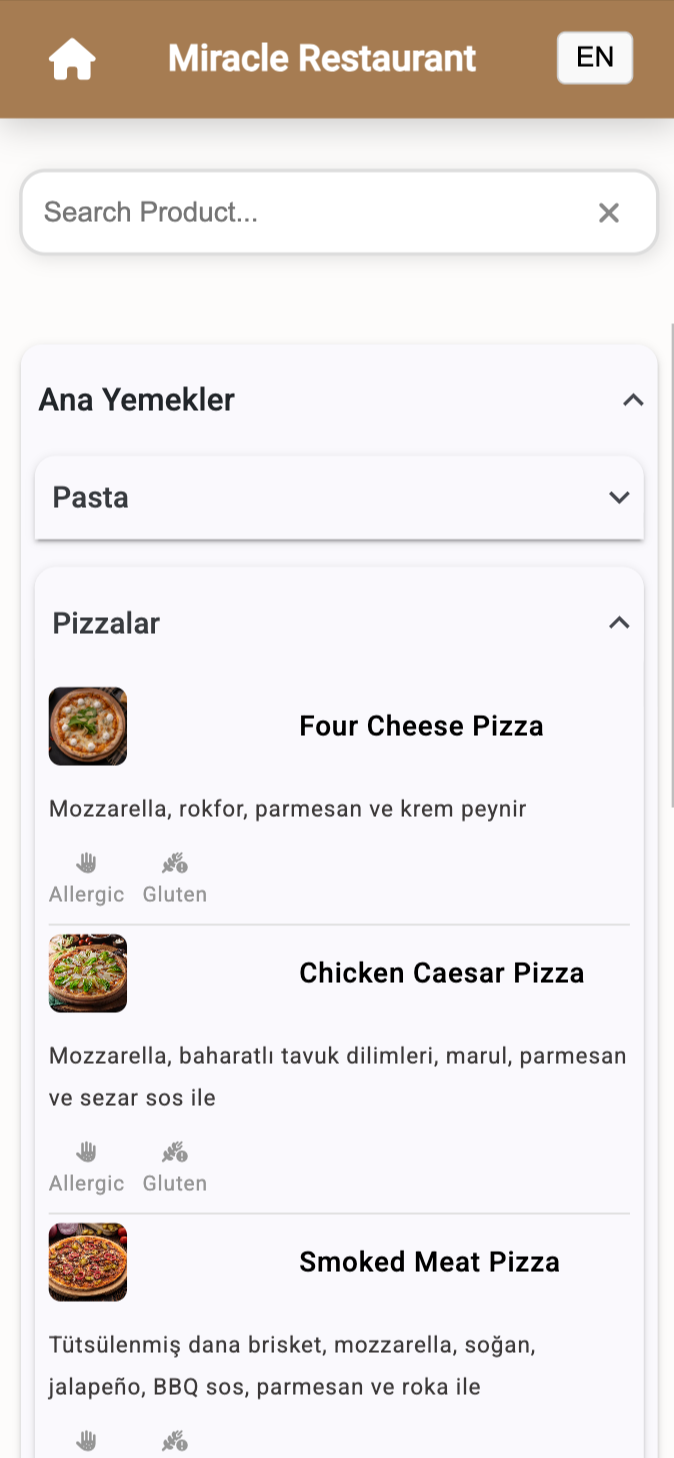This screenshot has height=1458, width=674.
Task: Select the Chicken Caesar Pizza title
Action: tap(441, 973)
